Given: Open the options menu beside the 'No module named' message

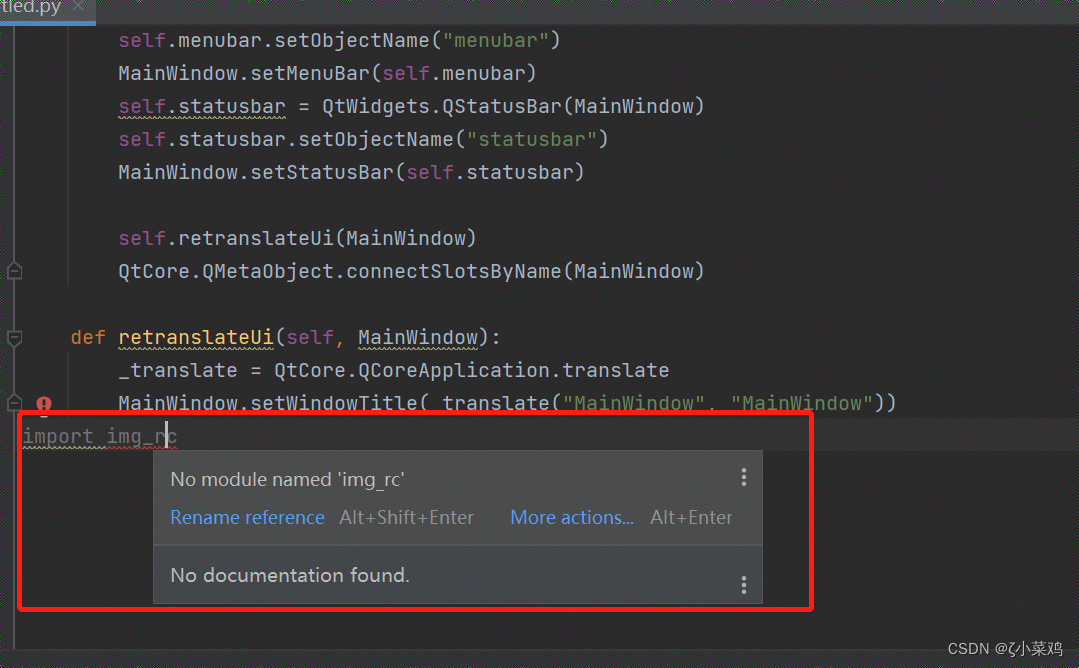Looking at the screenshot, I should pos(744,477).
